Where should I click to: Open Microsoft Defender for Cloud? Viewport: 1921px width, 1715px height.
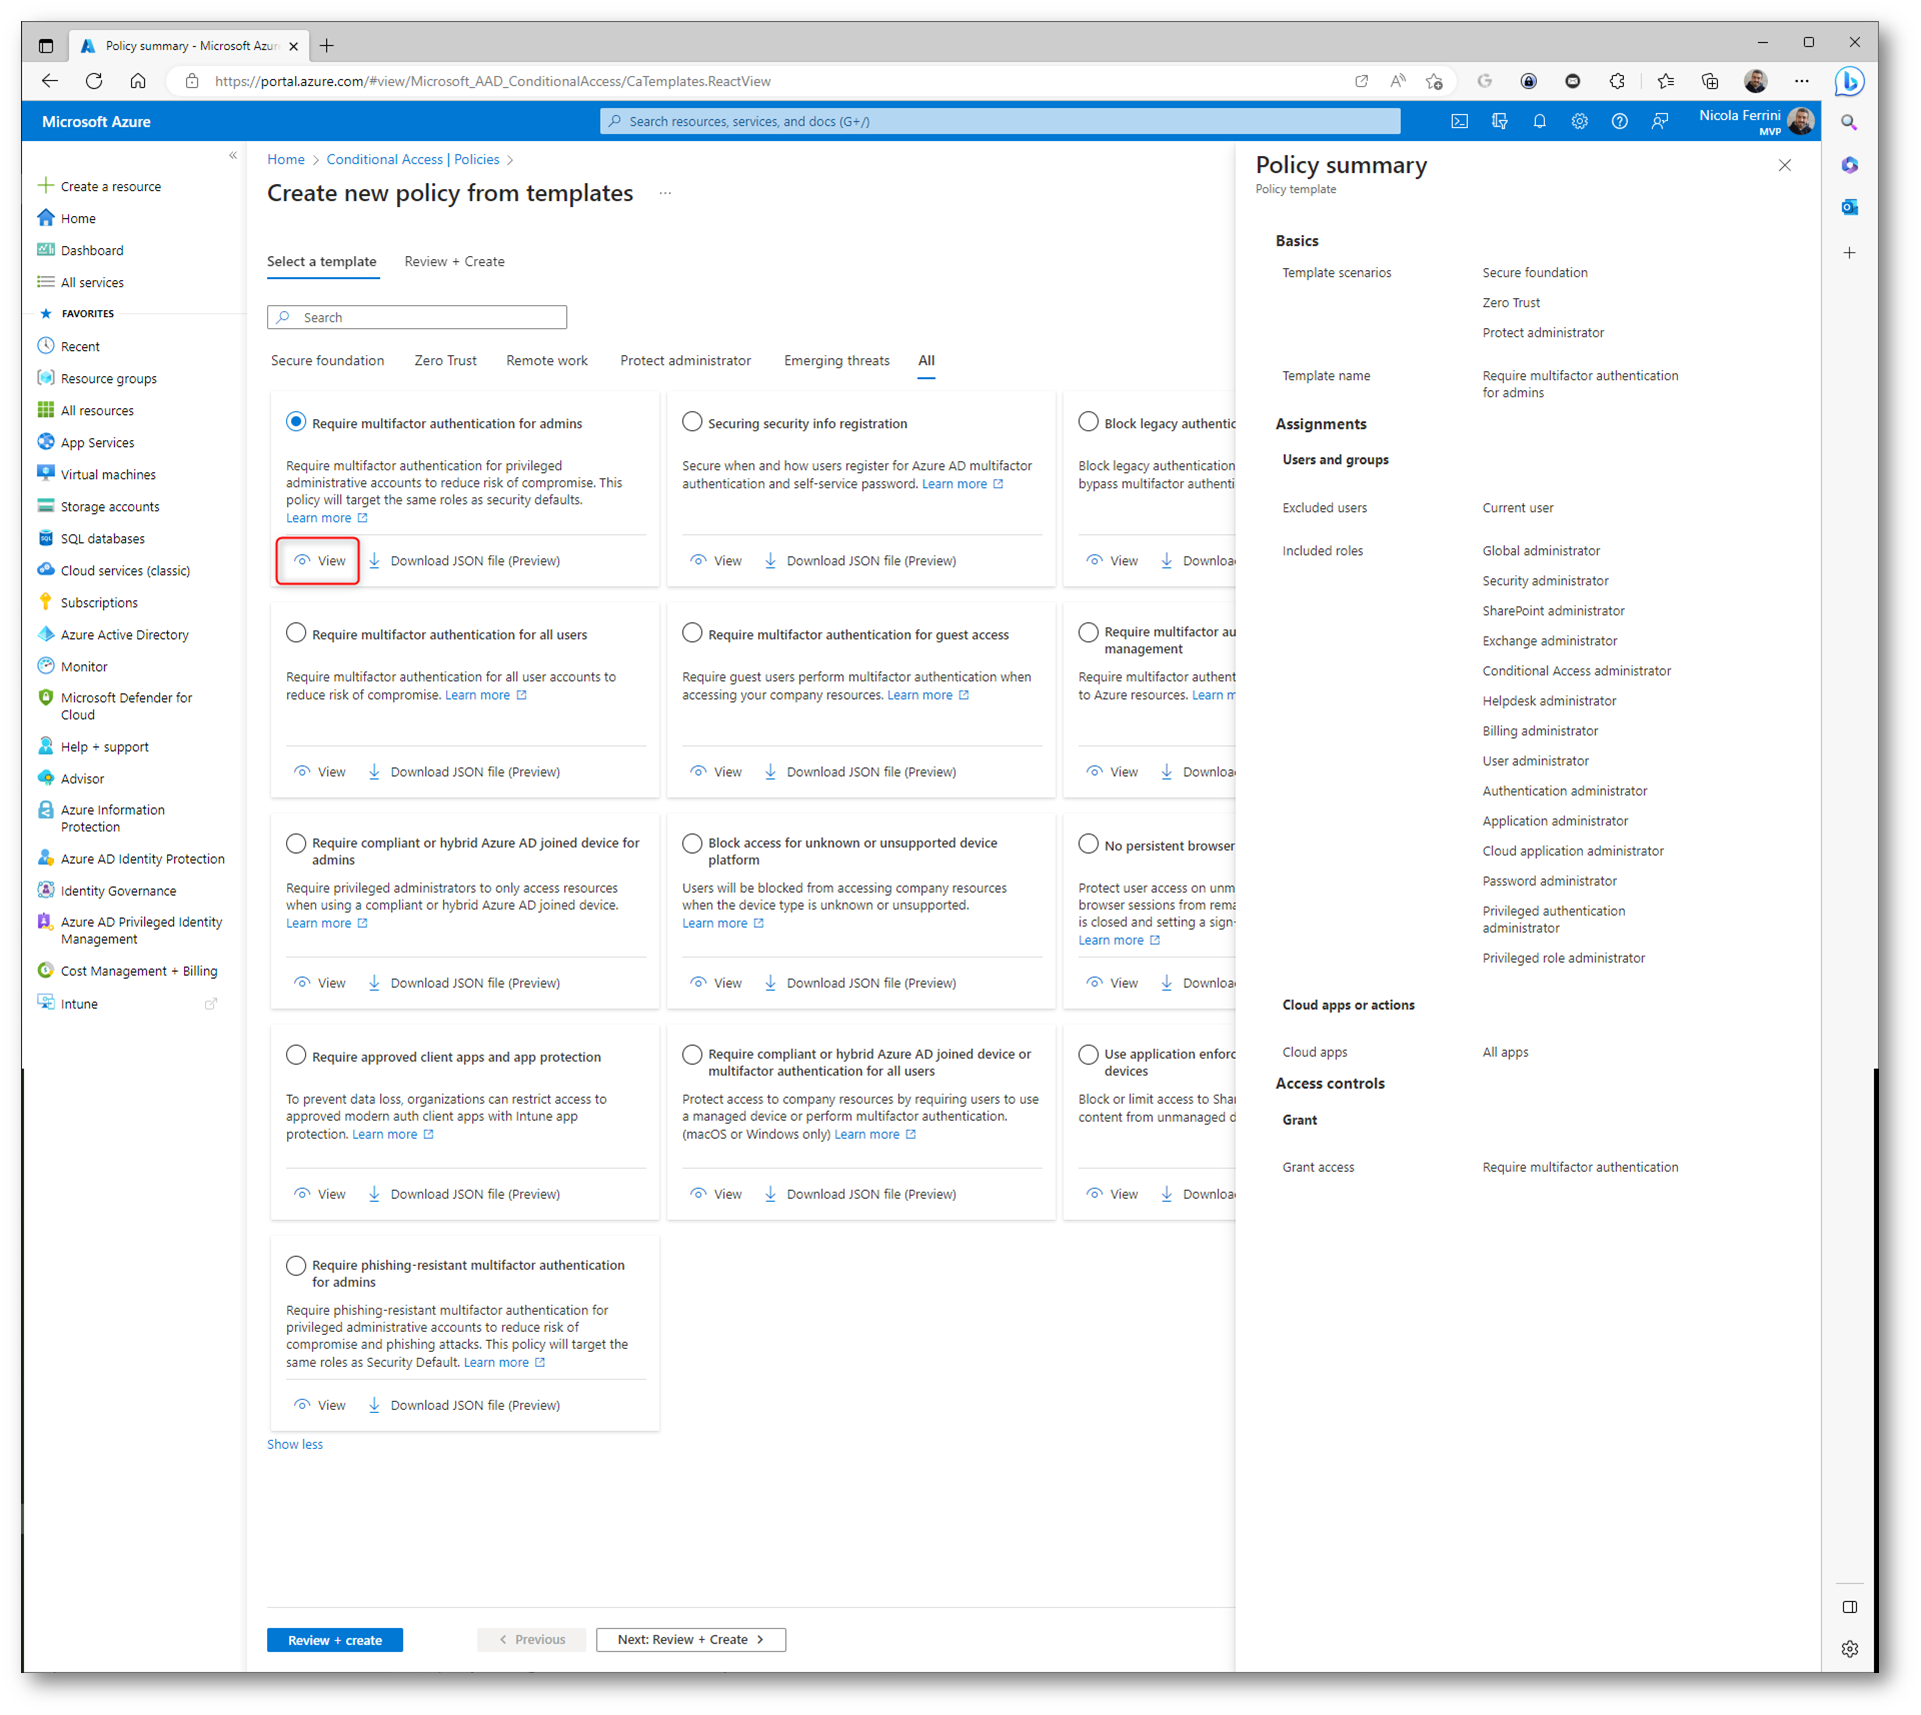(x=126, y=706)
